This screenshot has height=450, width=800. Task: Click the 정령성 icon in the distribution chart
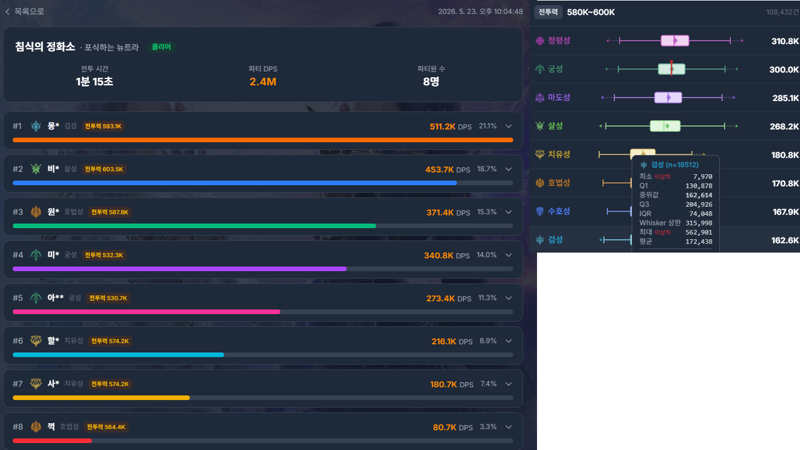click(x=540, y=41)
